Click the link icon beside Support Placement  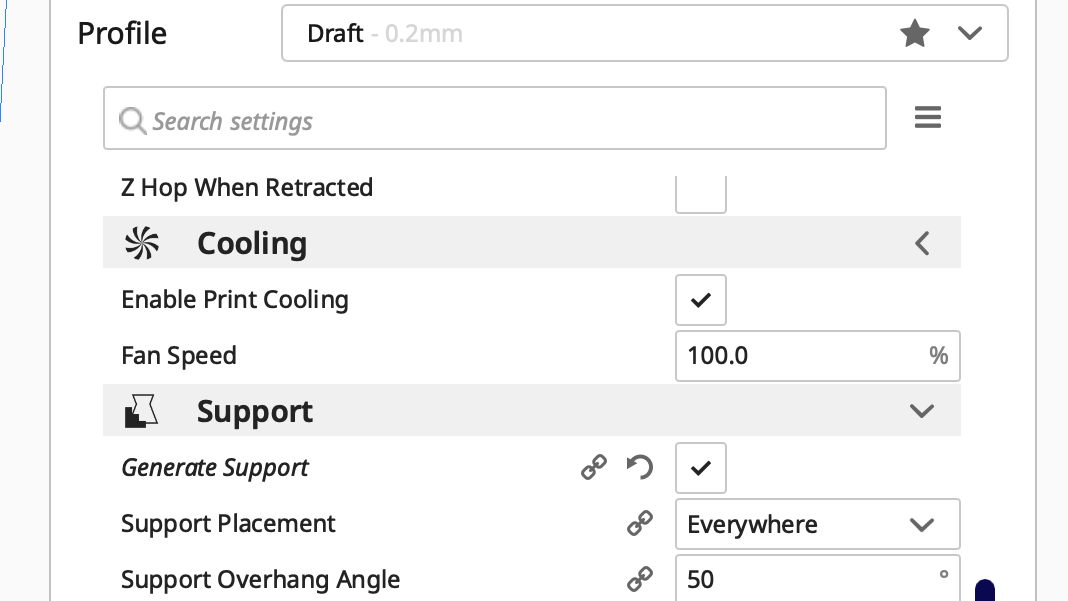click(x=639, y=523)
